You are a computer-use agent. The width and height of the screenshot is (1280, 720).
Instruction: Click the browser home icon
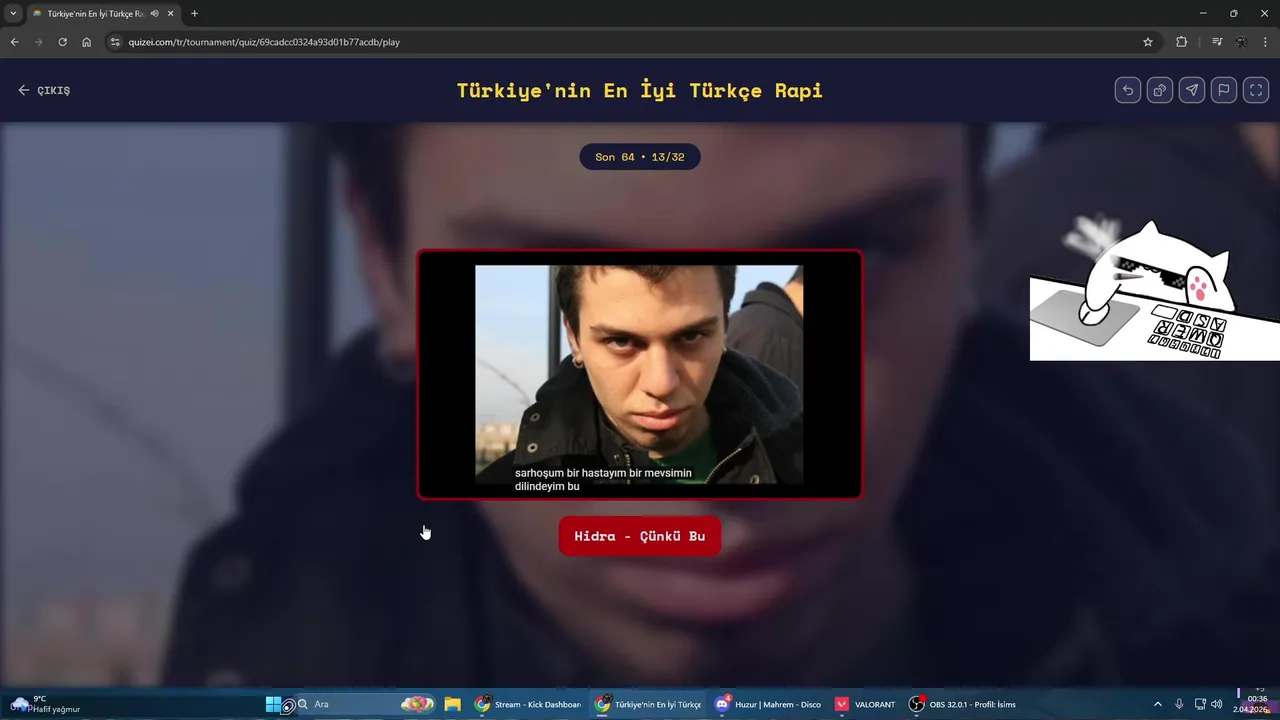point(86,42)
